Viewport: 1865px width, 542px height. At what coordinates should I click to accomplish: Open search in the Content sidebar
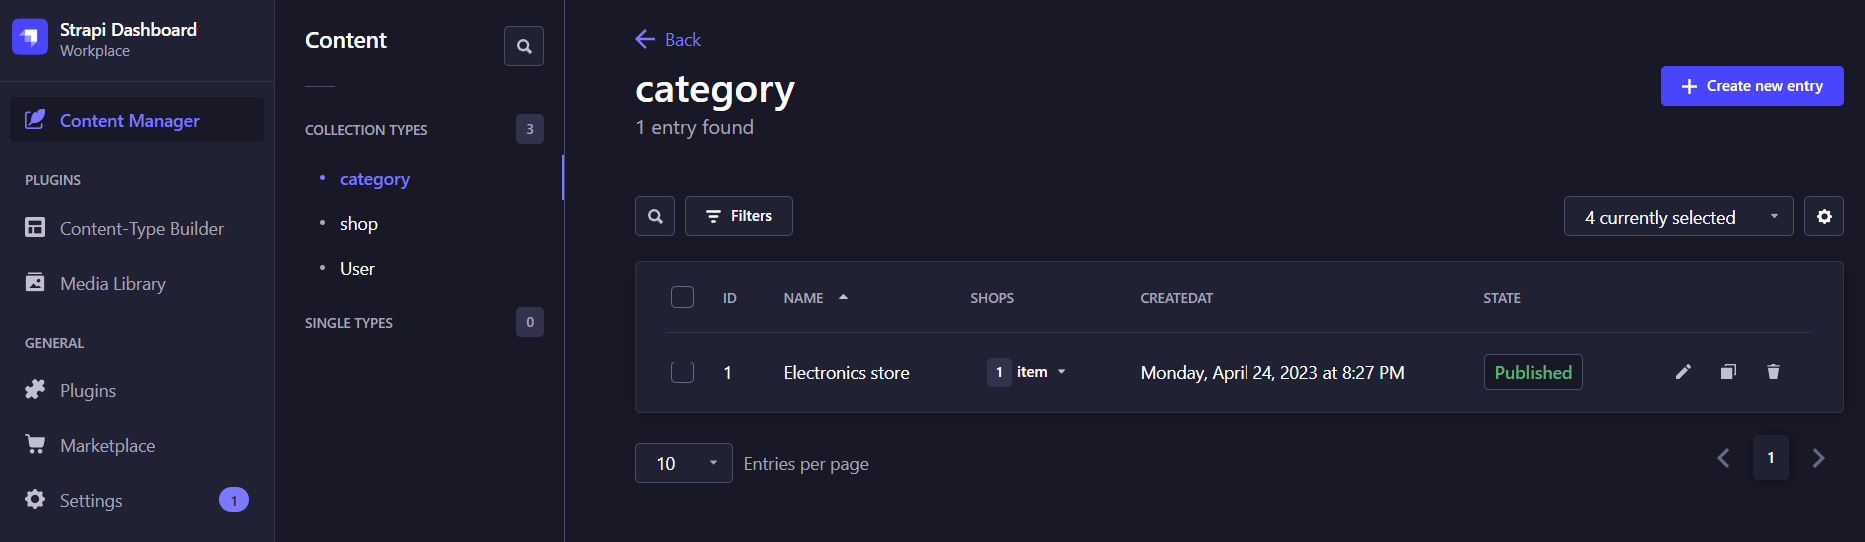coord(524,46)
